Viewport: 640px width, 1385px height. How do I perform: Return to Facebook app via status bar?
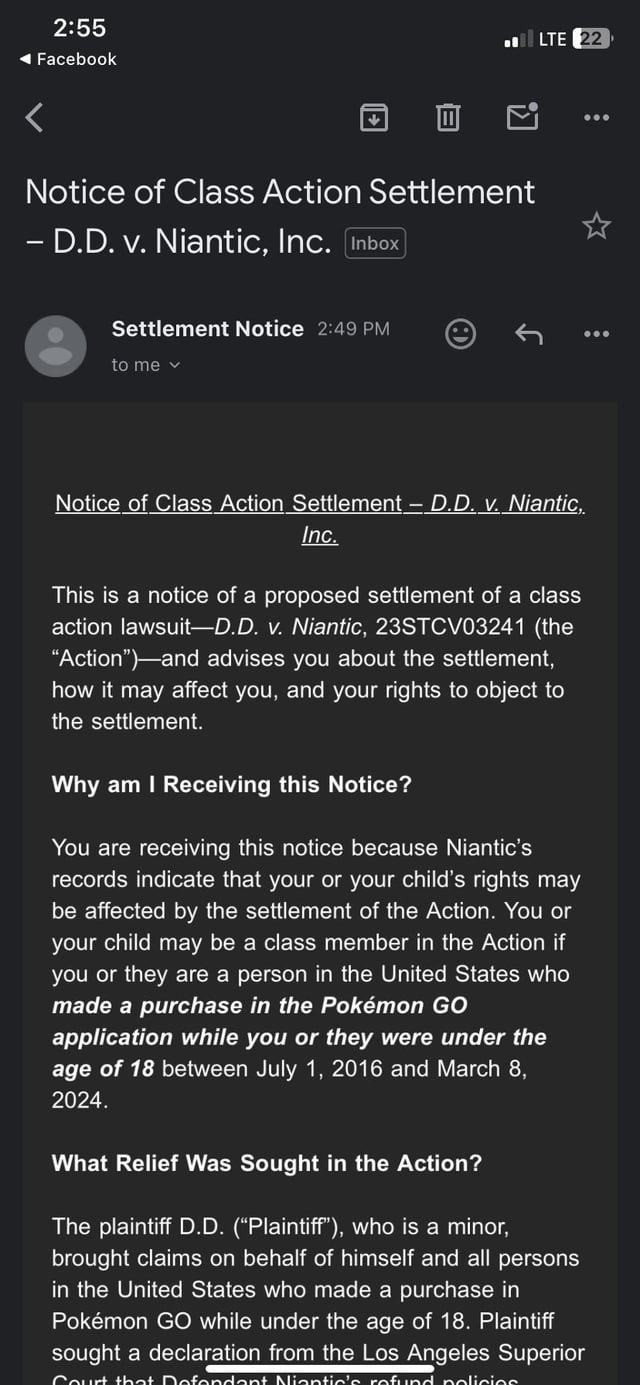68,60
